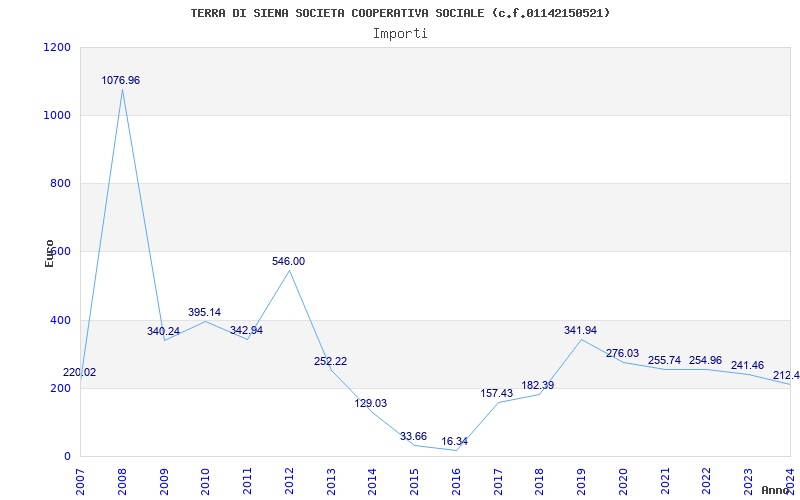
Task: Select the 276.03 value label
Action: click(x=622, y=353)
